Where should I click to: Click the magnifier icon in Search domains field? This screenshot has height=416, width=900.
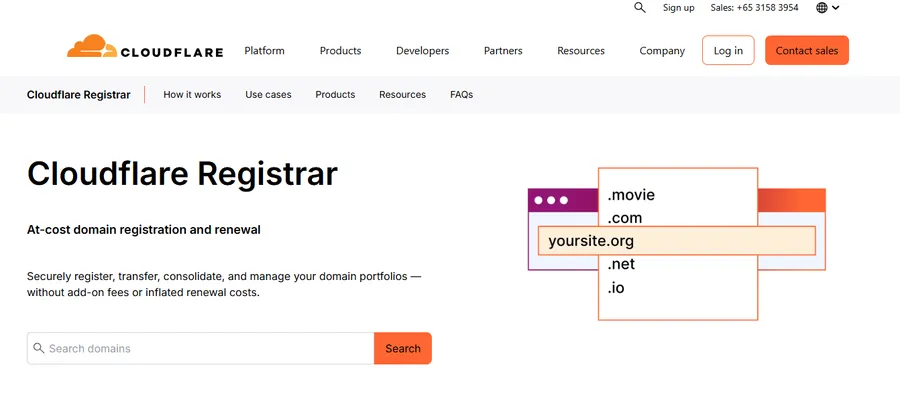38,348
